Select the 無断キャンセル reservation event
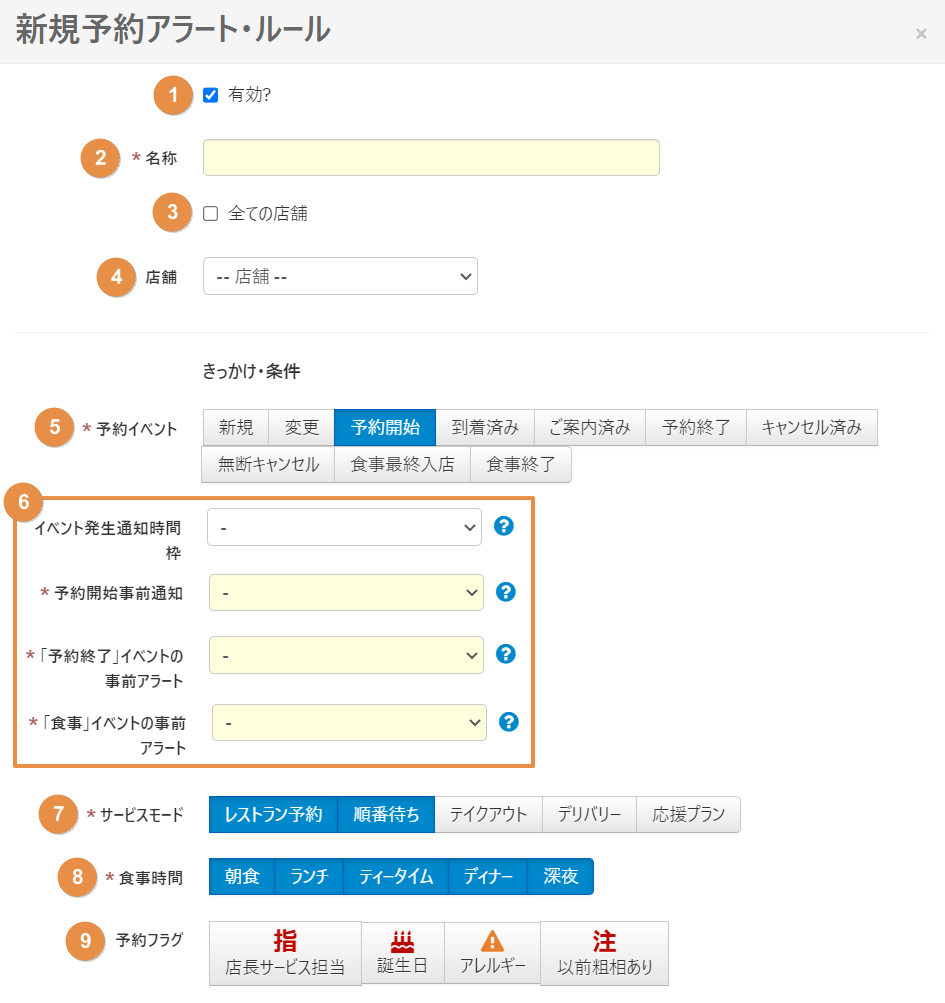The width and height of the screenshot is (945, 1003). pyautogui.click(x=268, y=464)
